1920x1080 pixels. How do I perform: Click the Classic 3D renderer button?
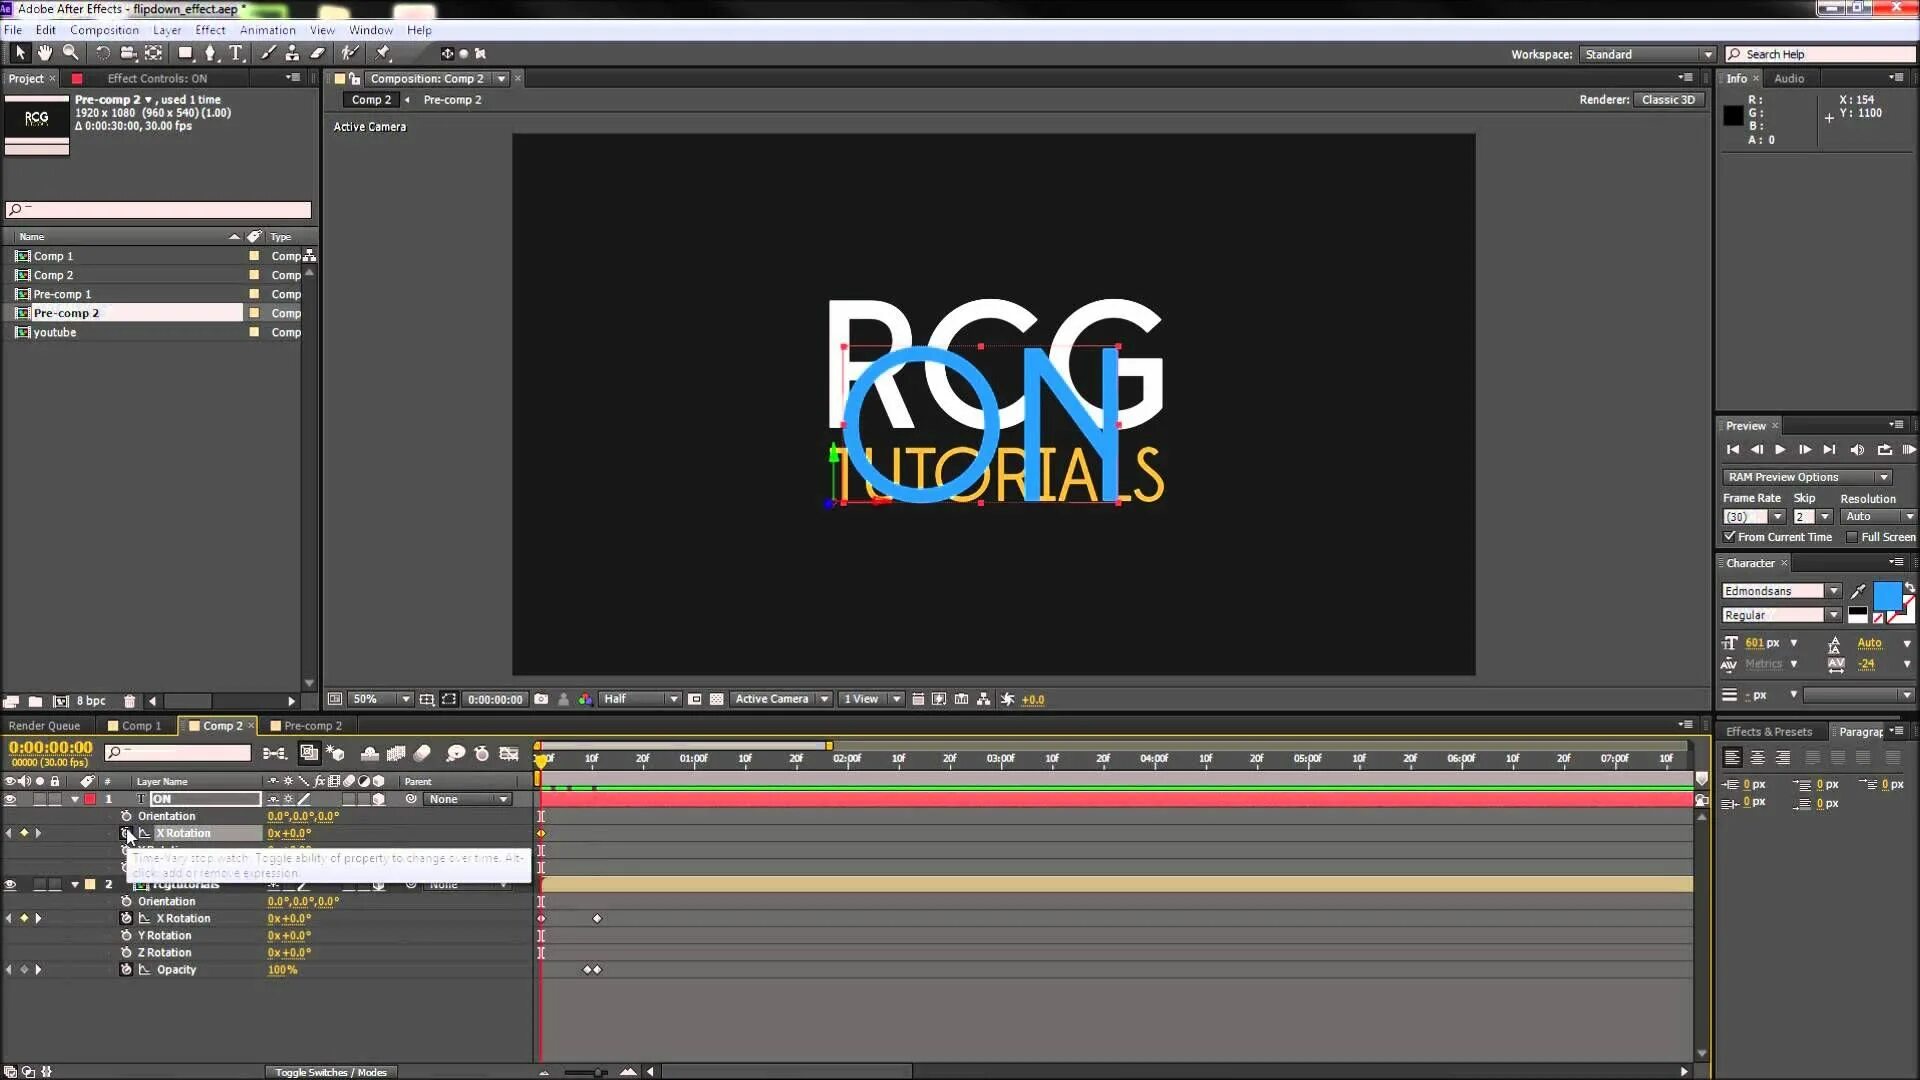click(x=1668, y=100)
